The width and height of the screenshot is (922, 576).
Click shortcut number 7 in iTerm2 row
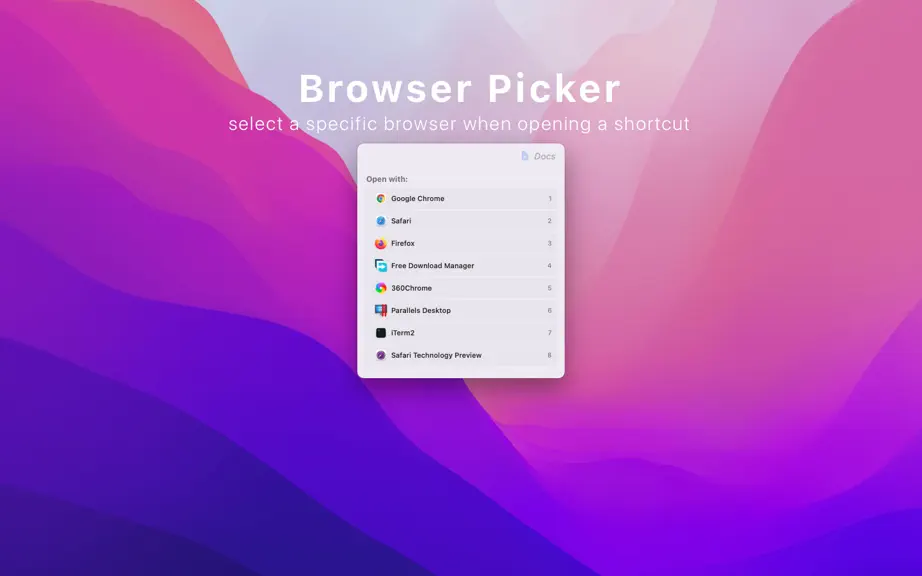pos(550,333)
